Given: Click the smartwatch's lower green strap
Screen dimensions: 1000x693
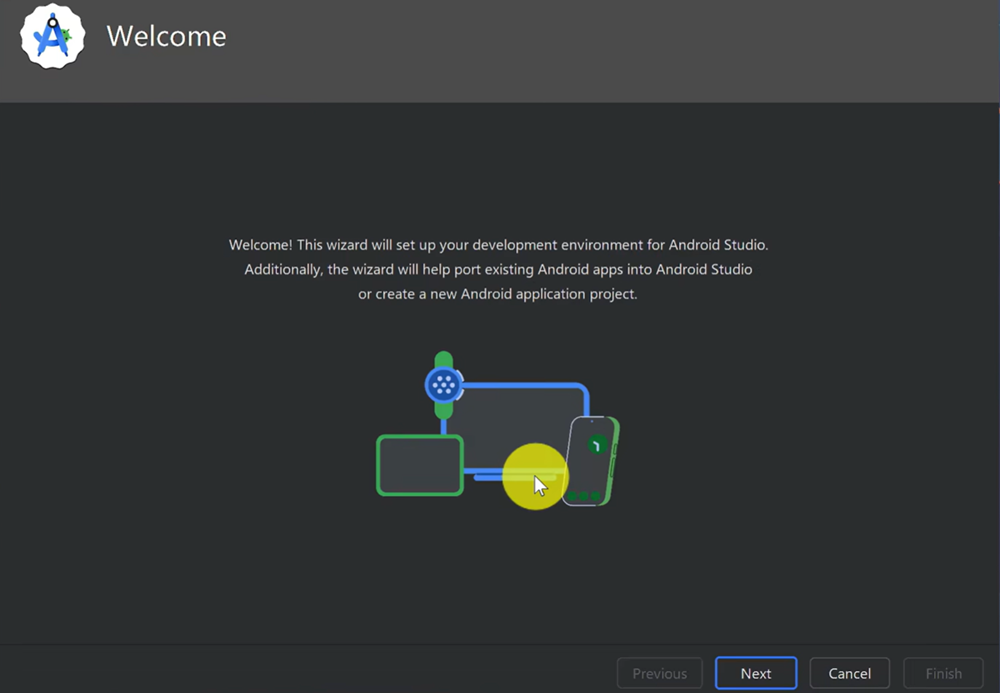Looking at the screenshot, I should [443, 410].
